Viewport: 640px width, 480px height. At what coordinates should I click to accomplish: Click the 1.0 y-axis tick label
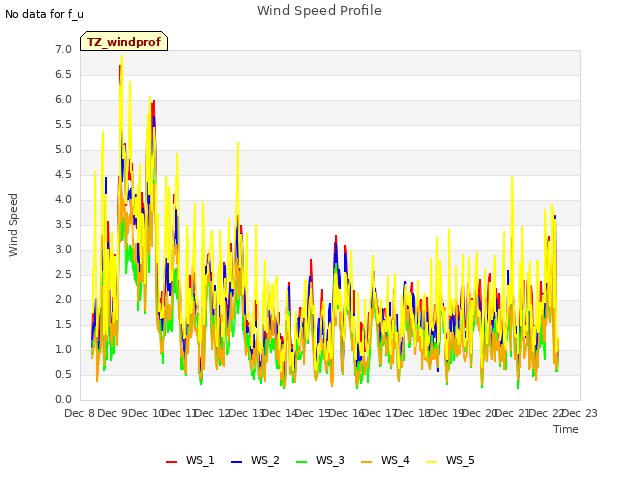coord(63,350)
